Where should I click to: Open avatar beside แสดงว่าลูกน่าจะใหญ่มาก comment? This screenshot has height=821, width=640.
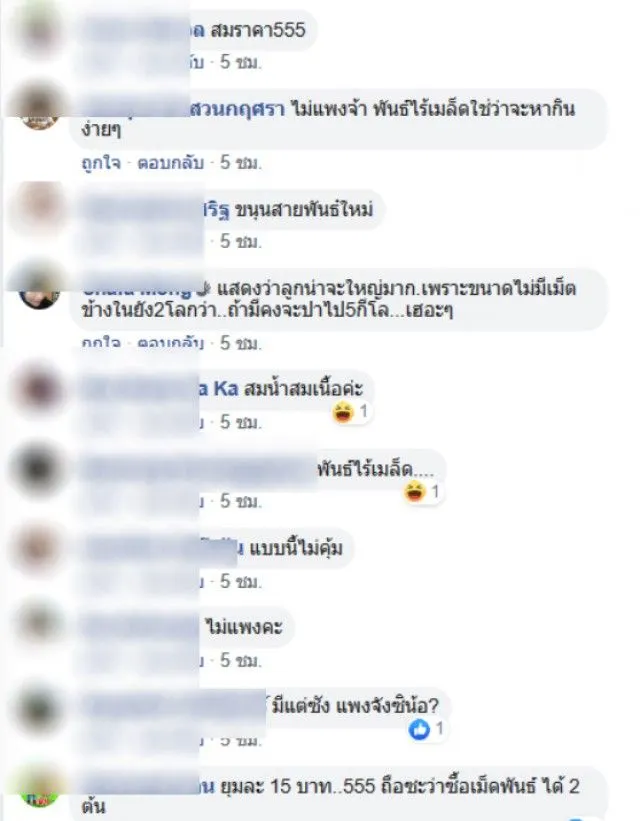(x=39, y=287)
